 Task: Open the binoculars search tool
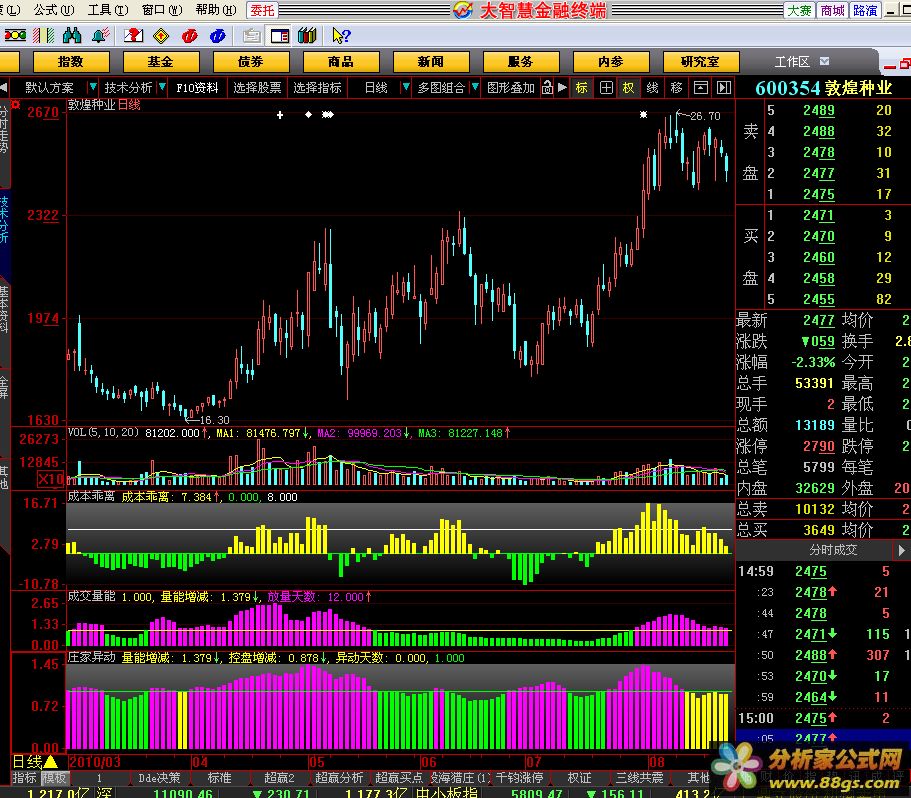[72, 36]
